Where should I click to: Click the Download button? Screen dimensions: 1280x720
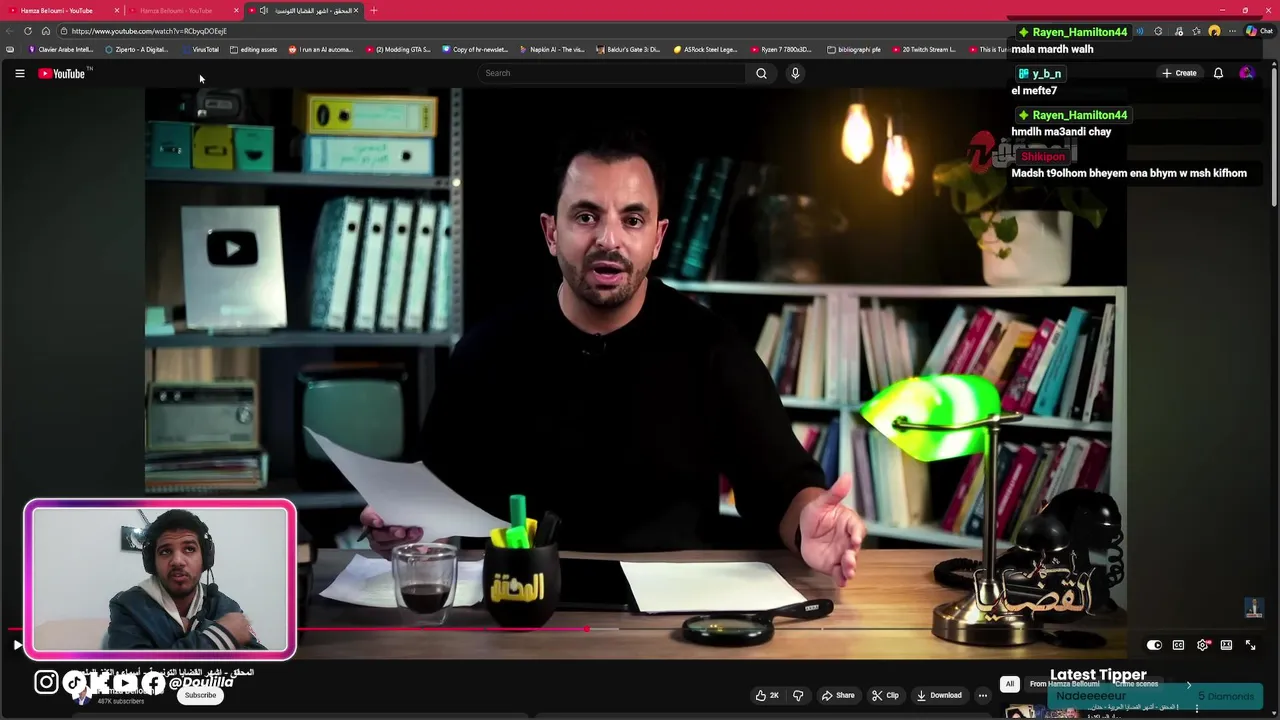coord(938,695)
